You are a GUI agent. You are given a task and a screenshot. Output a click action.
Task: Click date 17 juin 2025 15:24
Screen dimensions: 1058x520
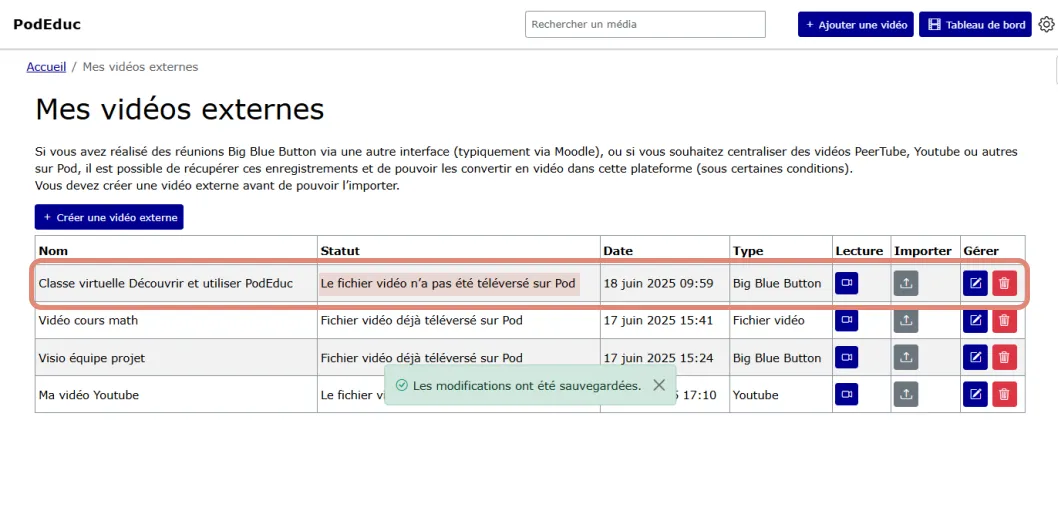click(659, 357)
